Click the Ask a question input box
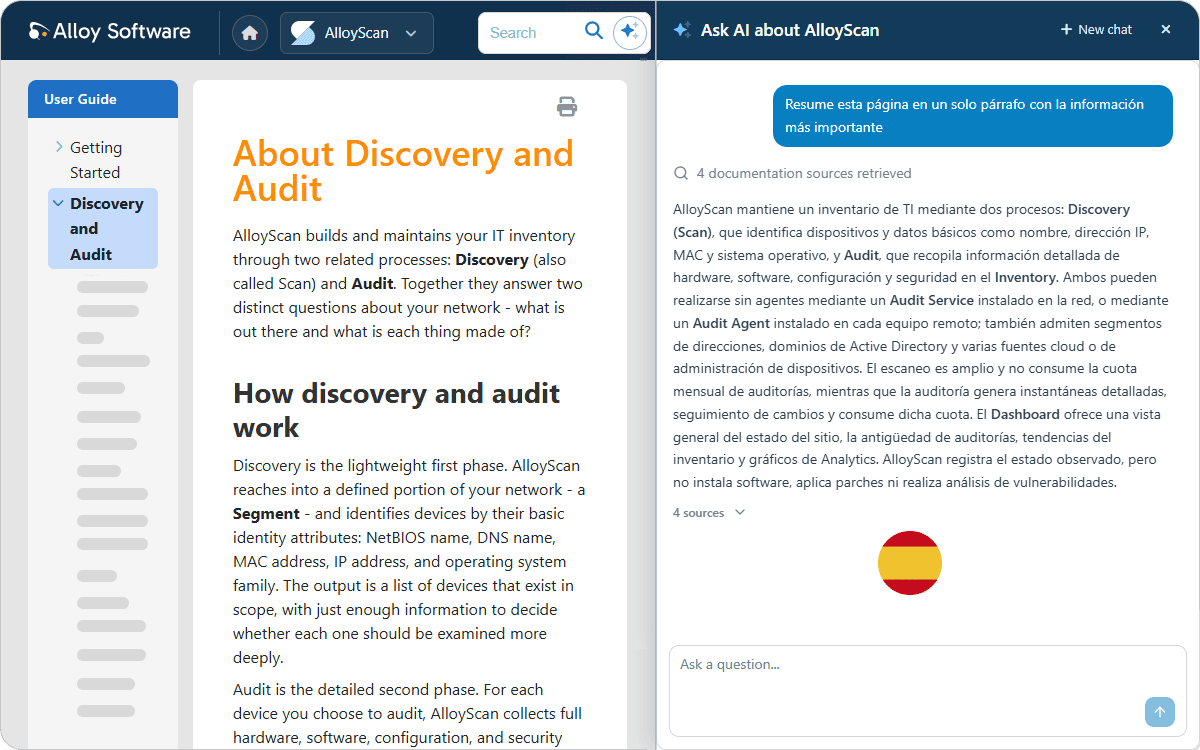 (x=927, y=690)
